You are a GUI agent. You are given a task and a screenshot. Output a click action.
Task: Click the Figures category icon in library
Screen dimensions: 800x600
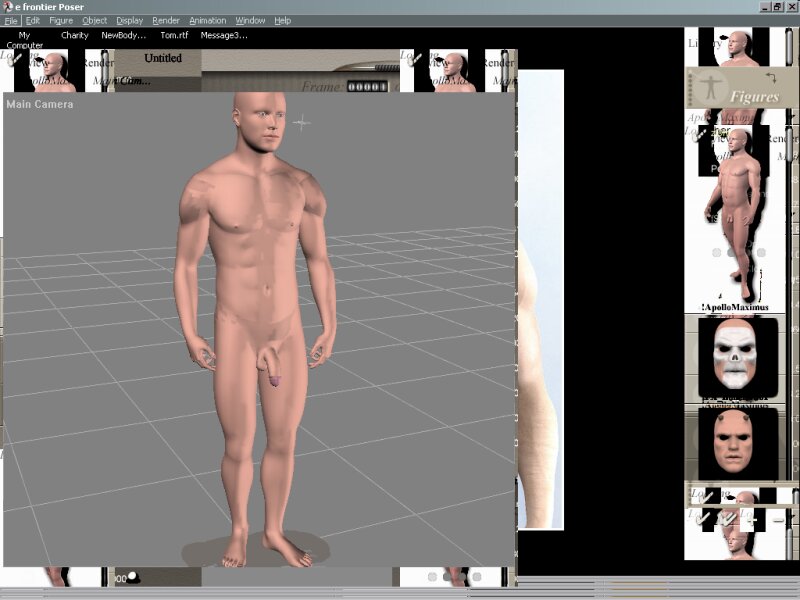(711, 87)
